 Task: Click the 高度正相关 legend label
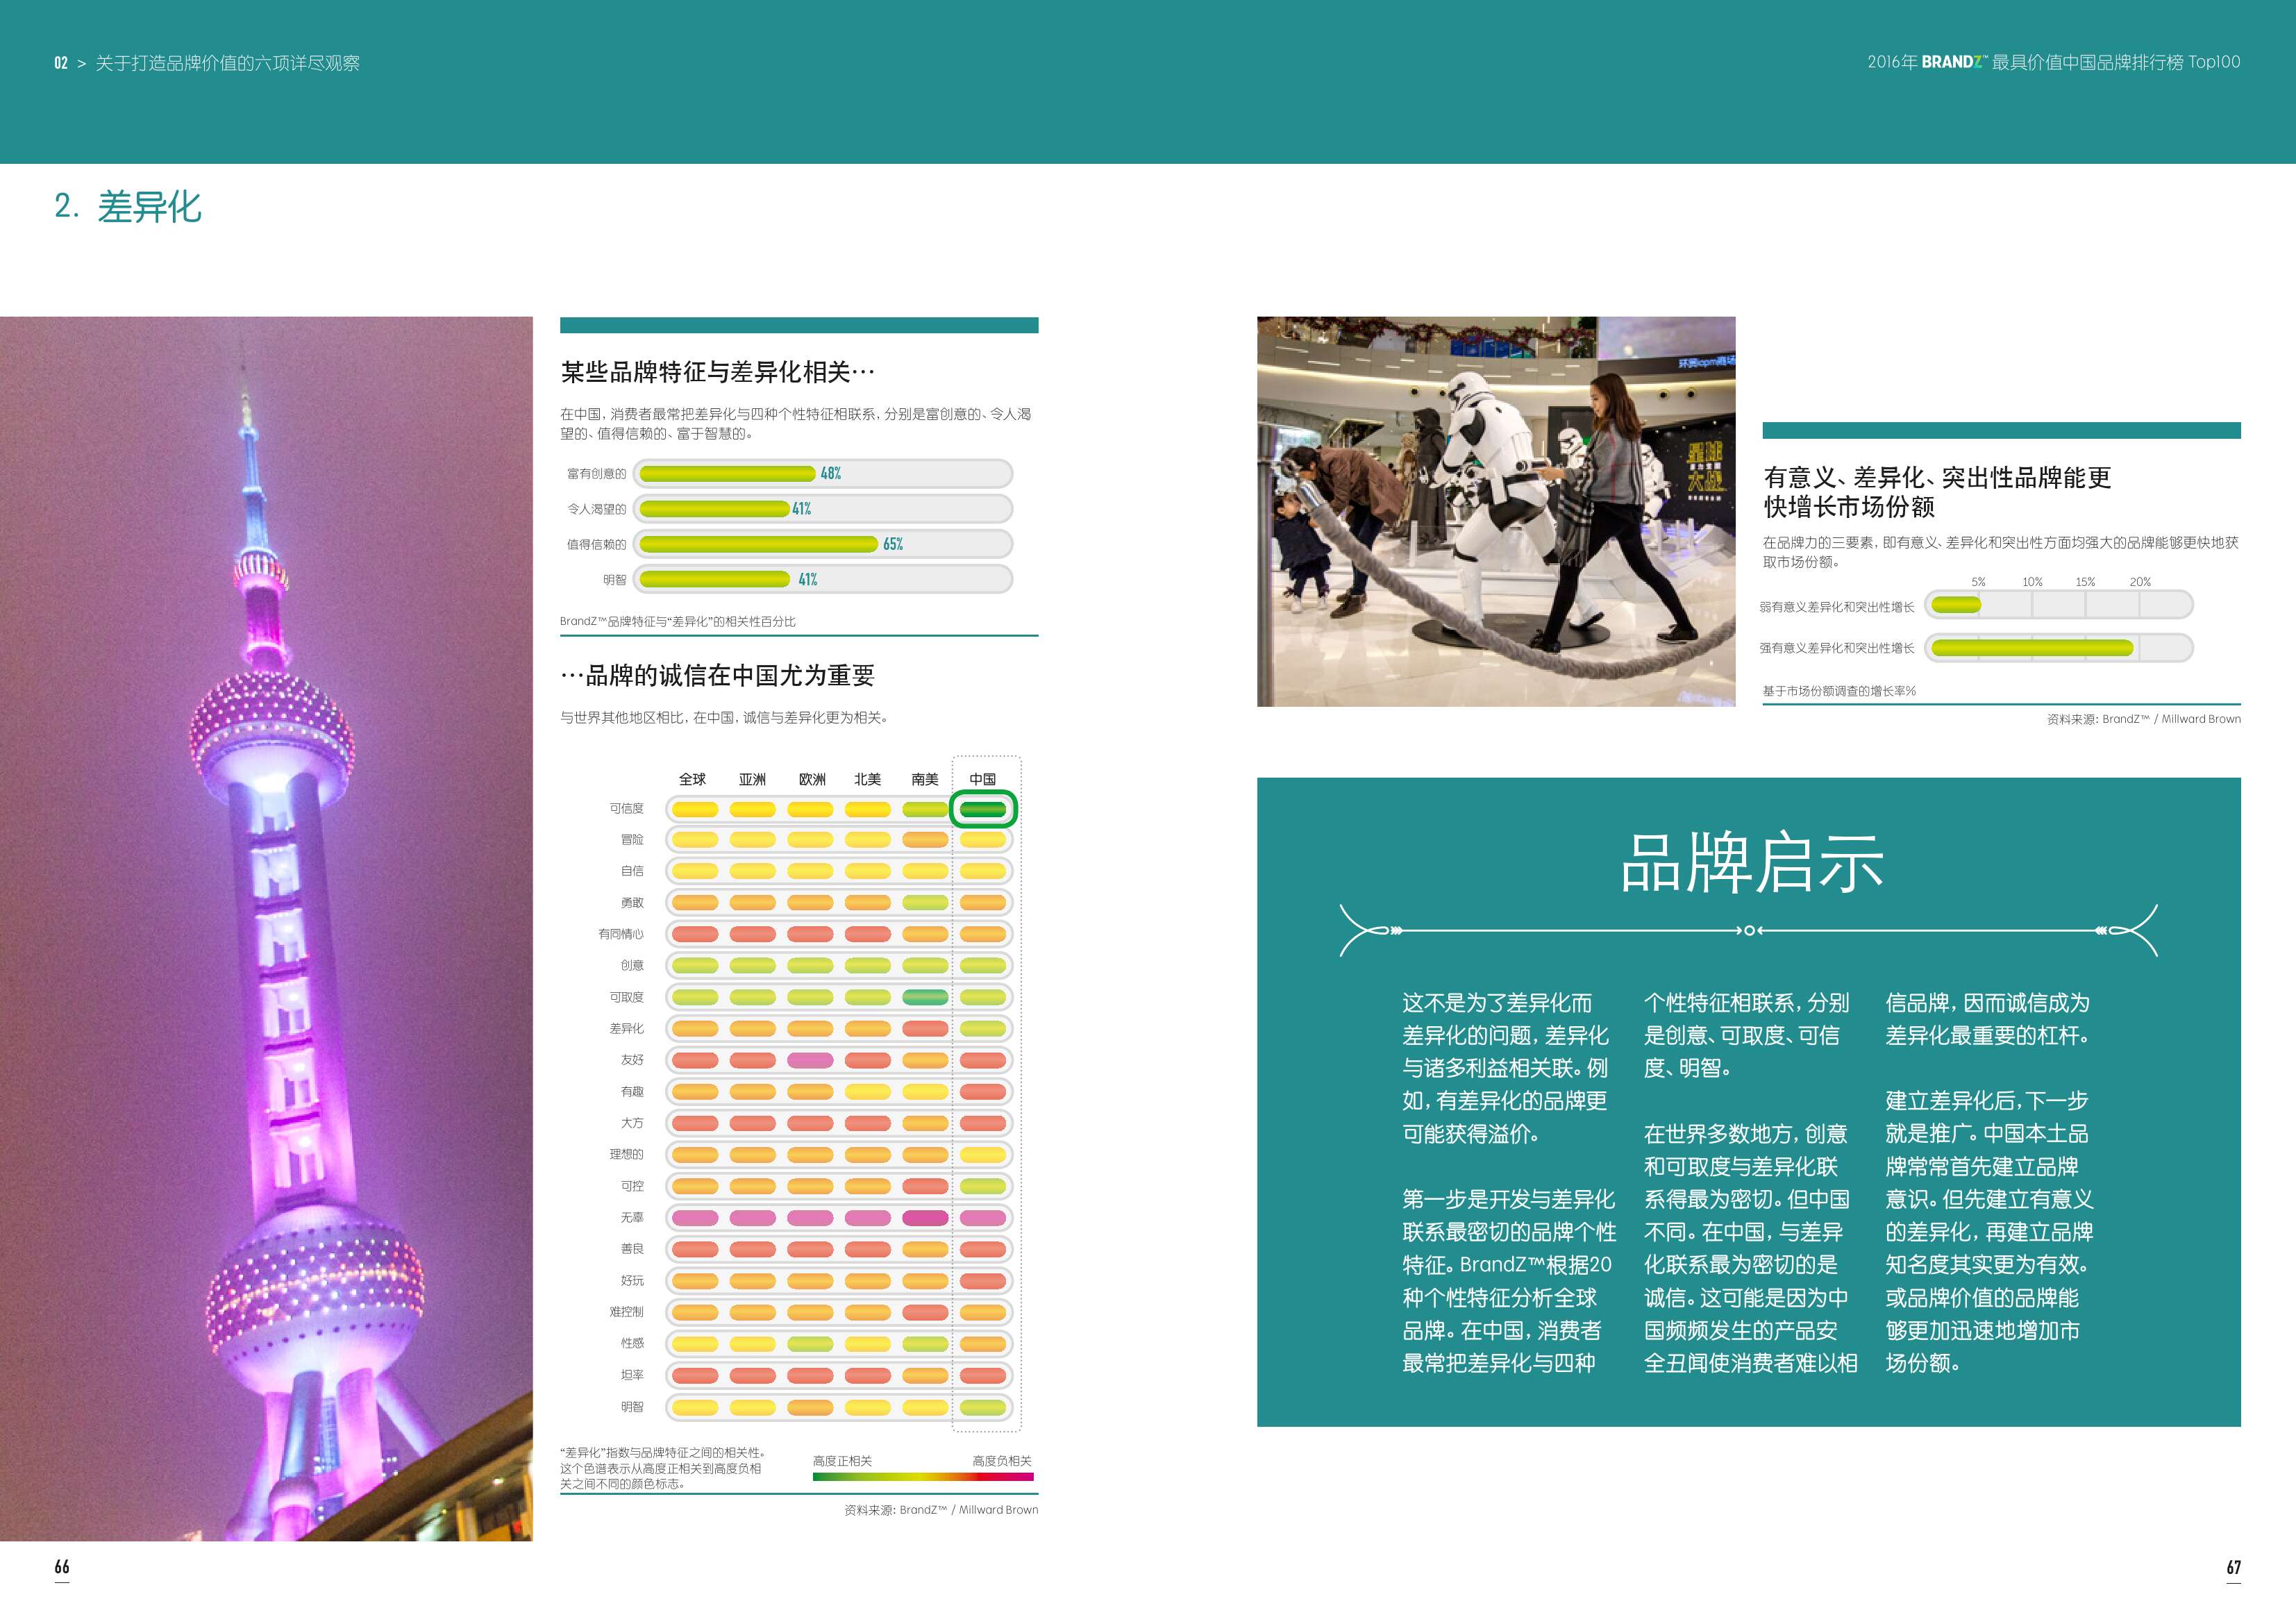[842, 1461]
